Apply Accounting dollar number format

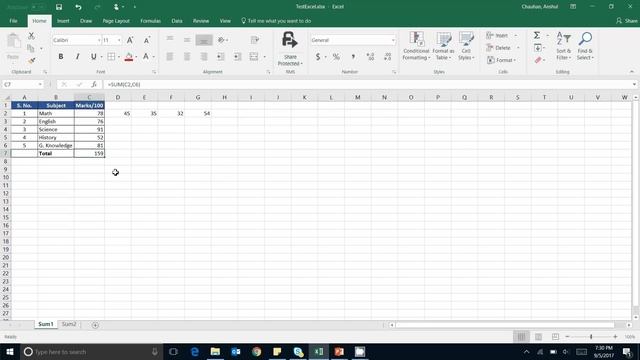pos(318,57)
